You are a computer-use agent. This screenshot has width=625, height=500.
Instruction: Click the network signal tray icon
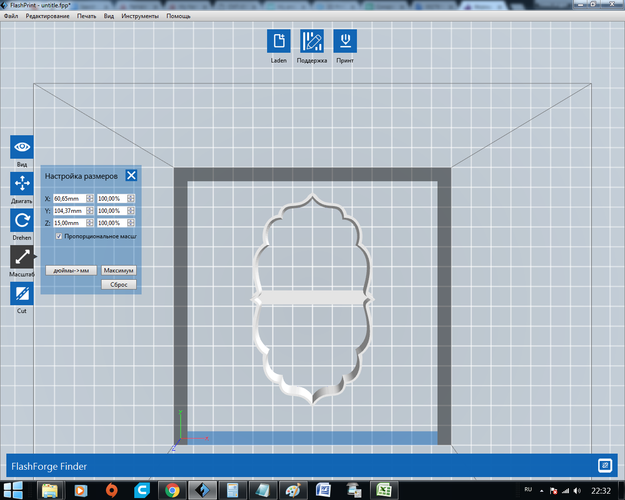[565, 491]
